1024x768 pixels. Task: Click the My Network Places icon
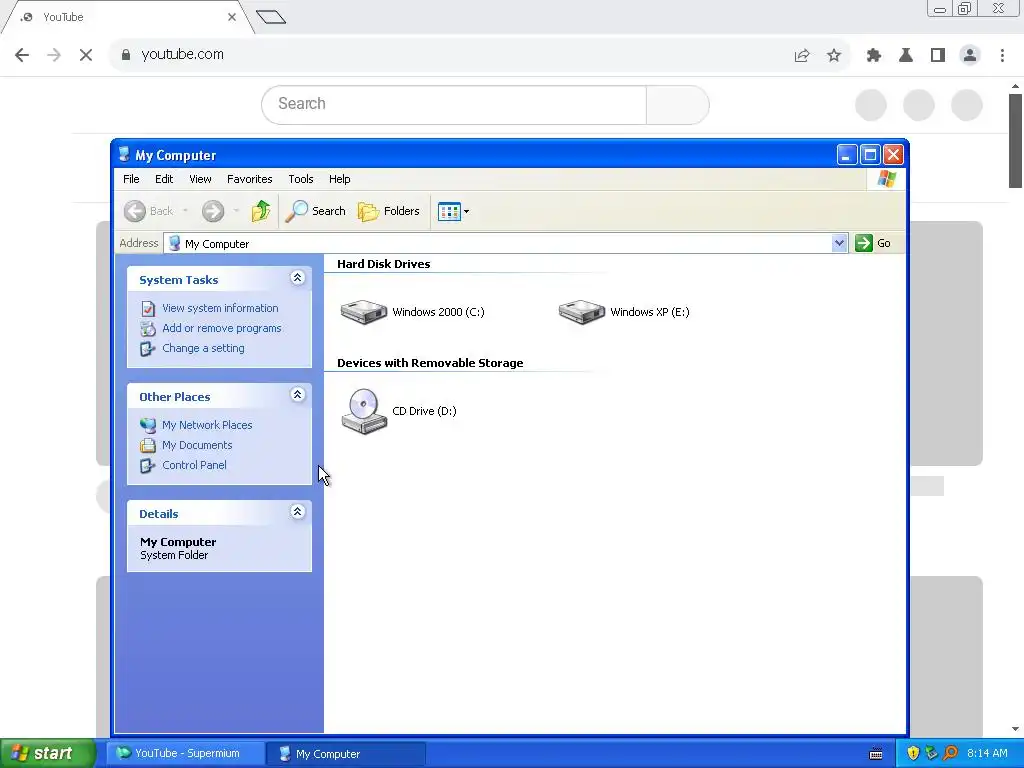tap(148, 425)
